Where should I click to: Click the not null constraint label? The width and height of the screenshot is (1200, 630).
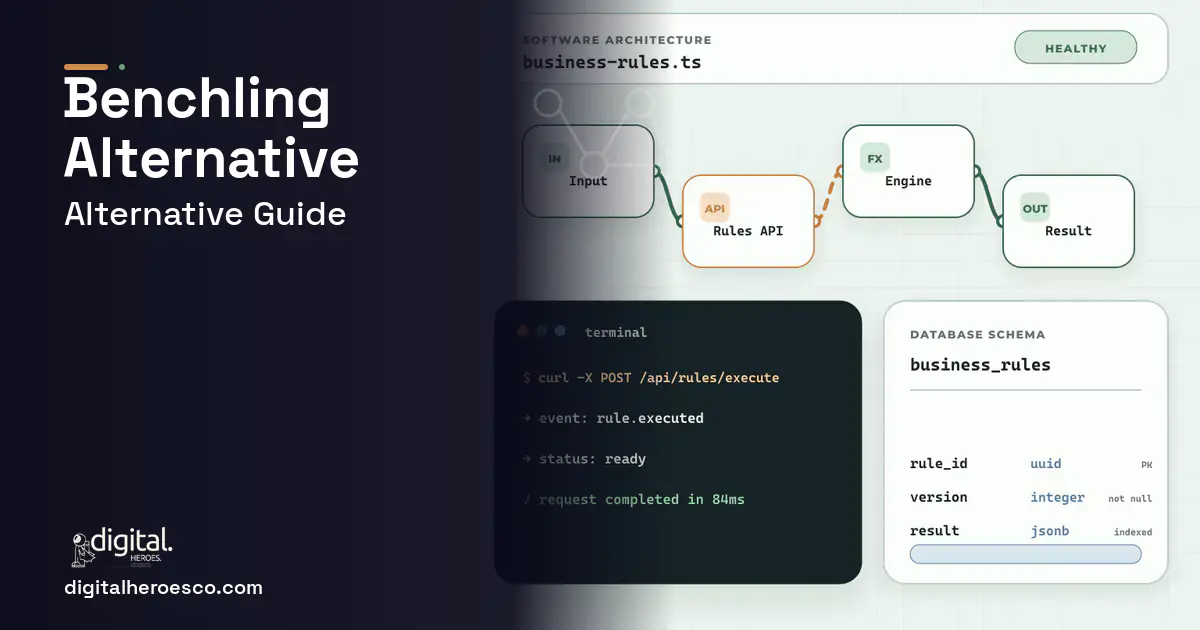pos(1130,498)
